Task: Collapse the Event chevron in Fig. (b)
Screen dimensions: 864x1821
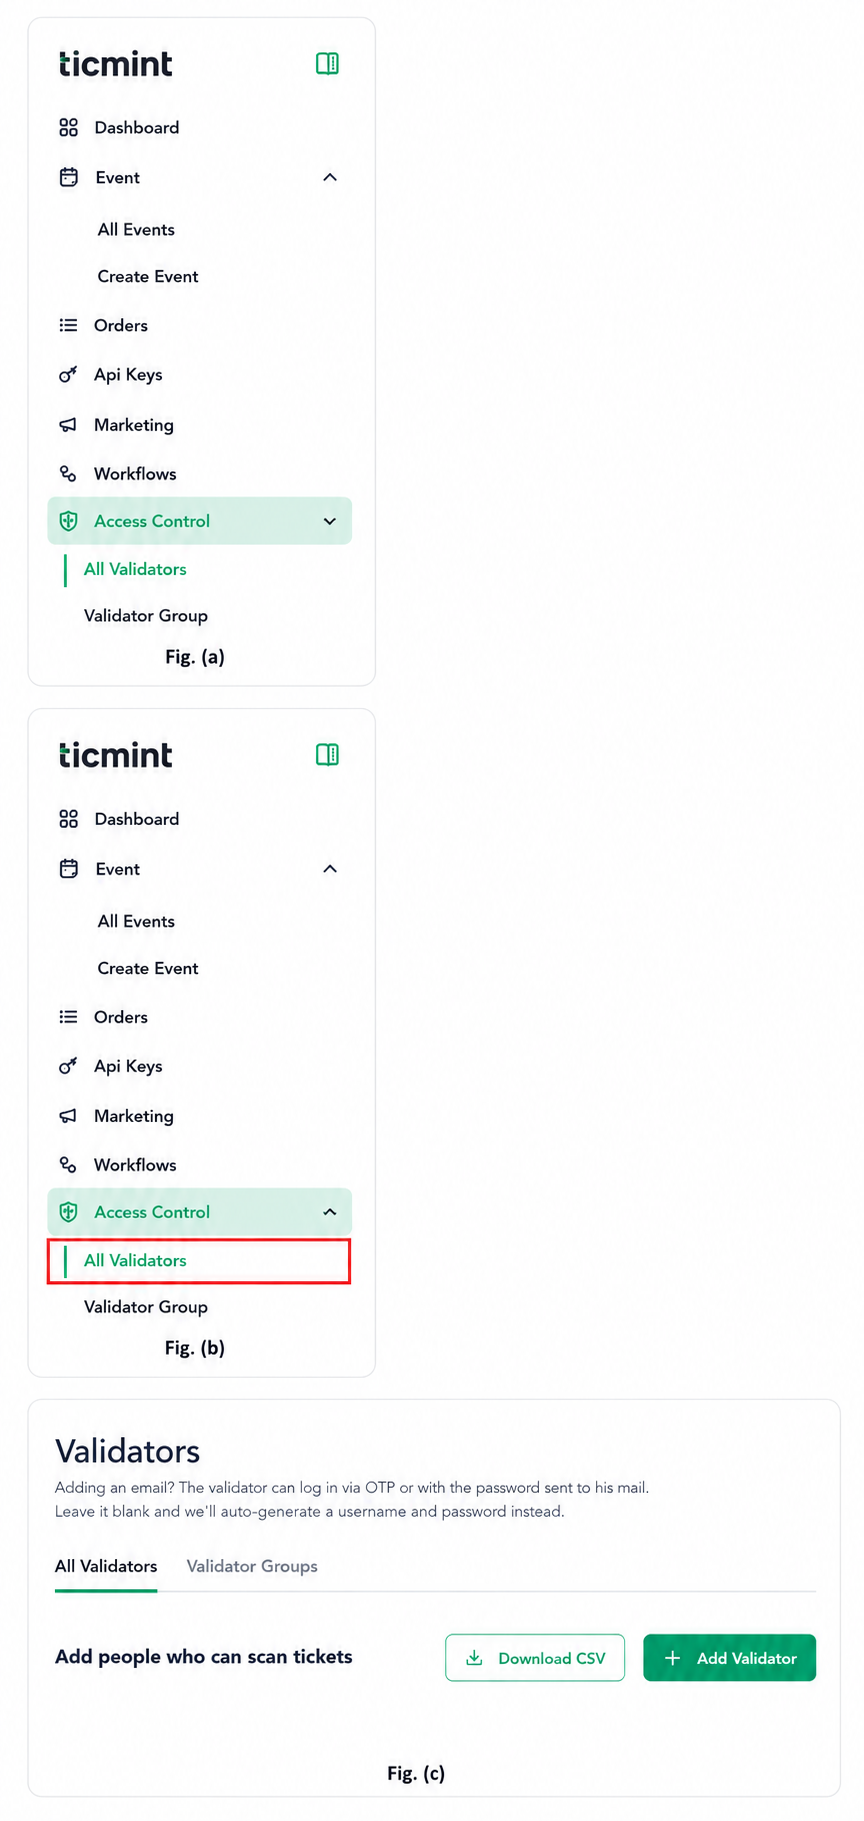Action: (330, 869)
